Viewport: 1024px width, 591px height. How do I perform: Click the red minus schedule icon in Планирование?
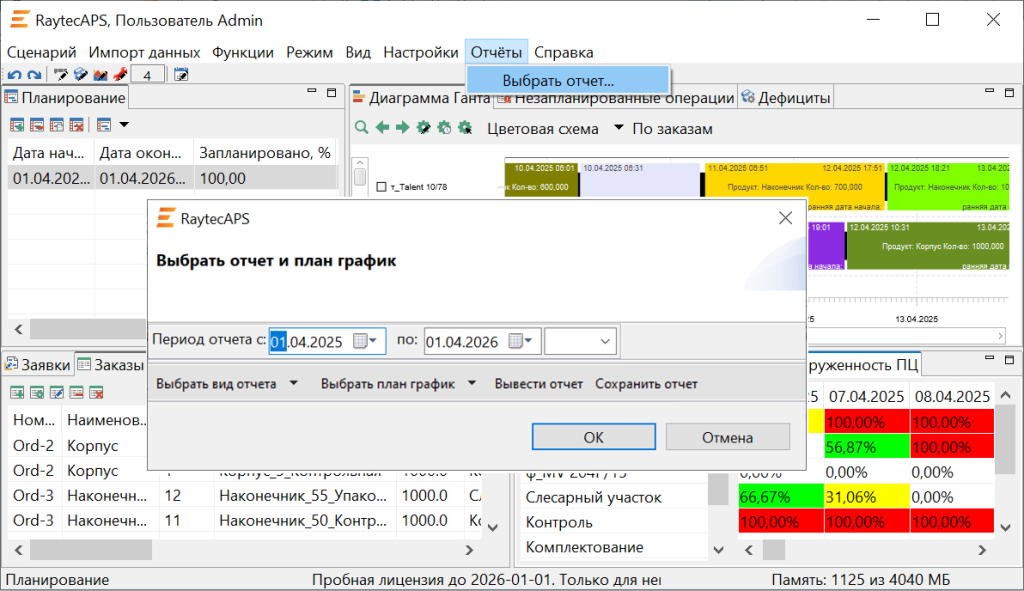click(37, 125)
